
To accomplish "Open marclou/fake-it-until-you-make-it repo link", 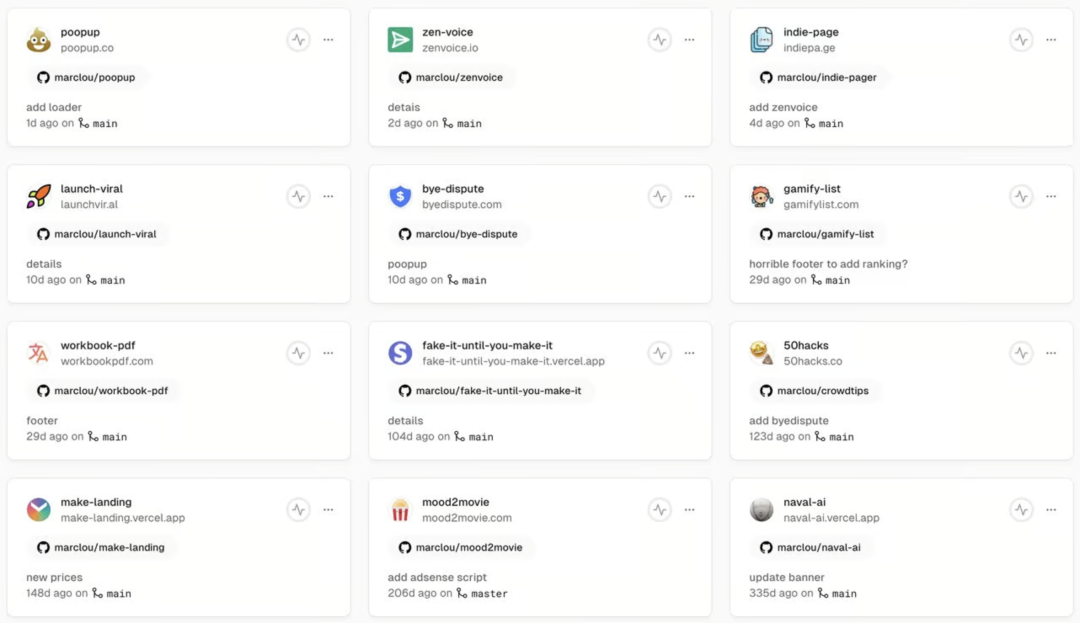I will [490, 390].
